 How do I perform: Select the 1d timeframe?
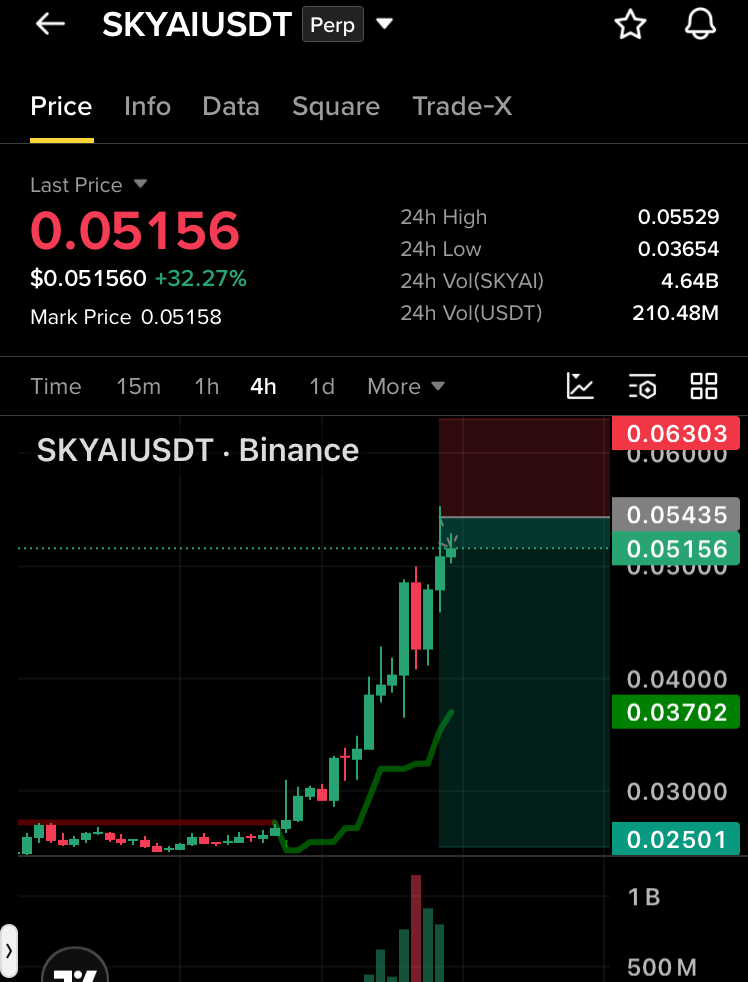[x=322, y=386]
